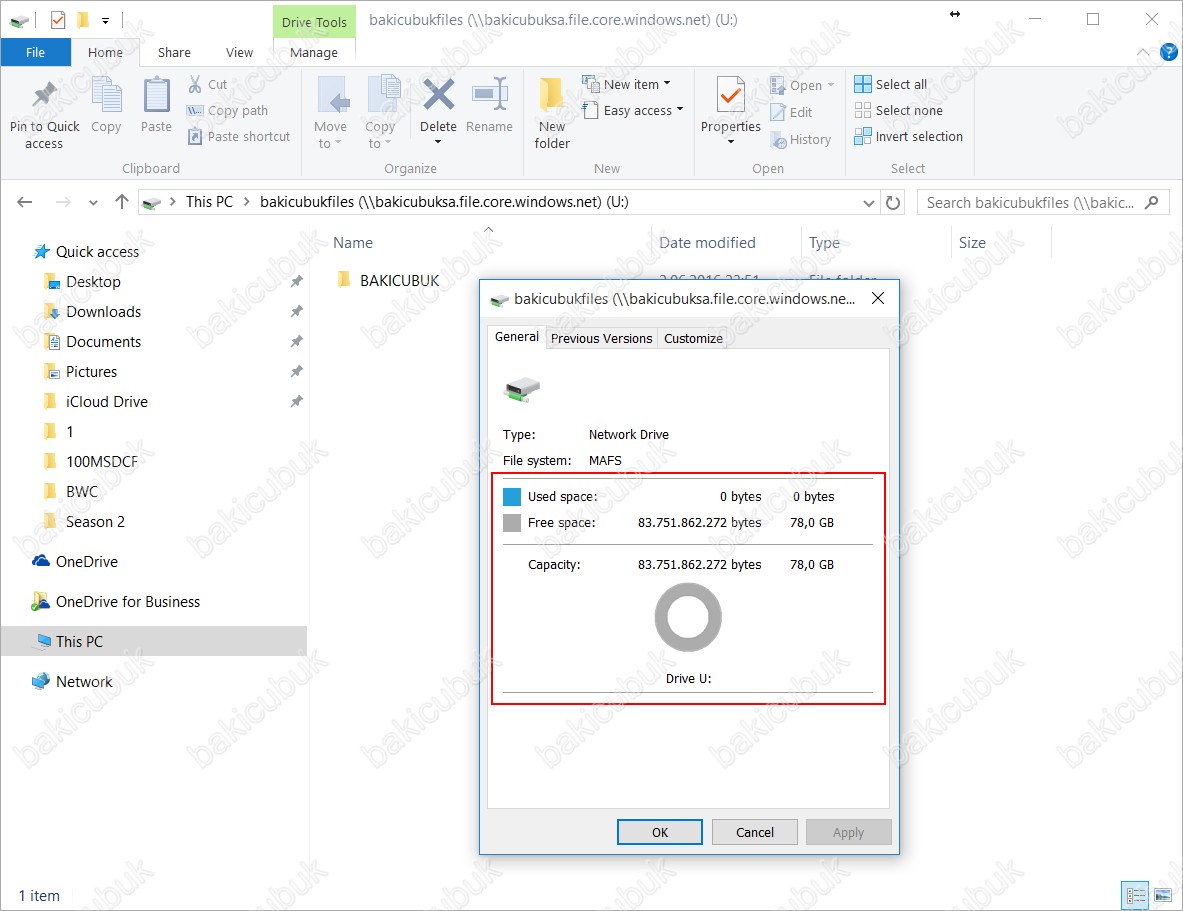Image resolution: width=1183 pixels, height=911 pixels.
Task: Click the Delete red X icon
Action: coord(438,95)
